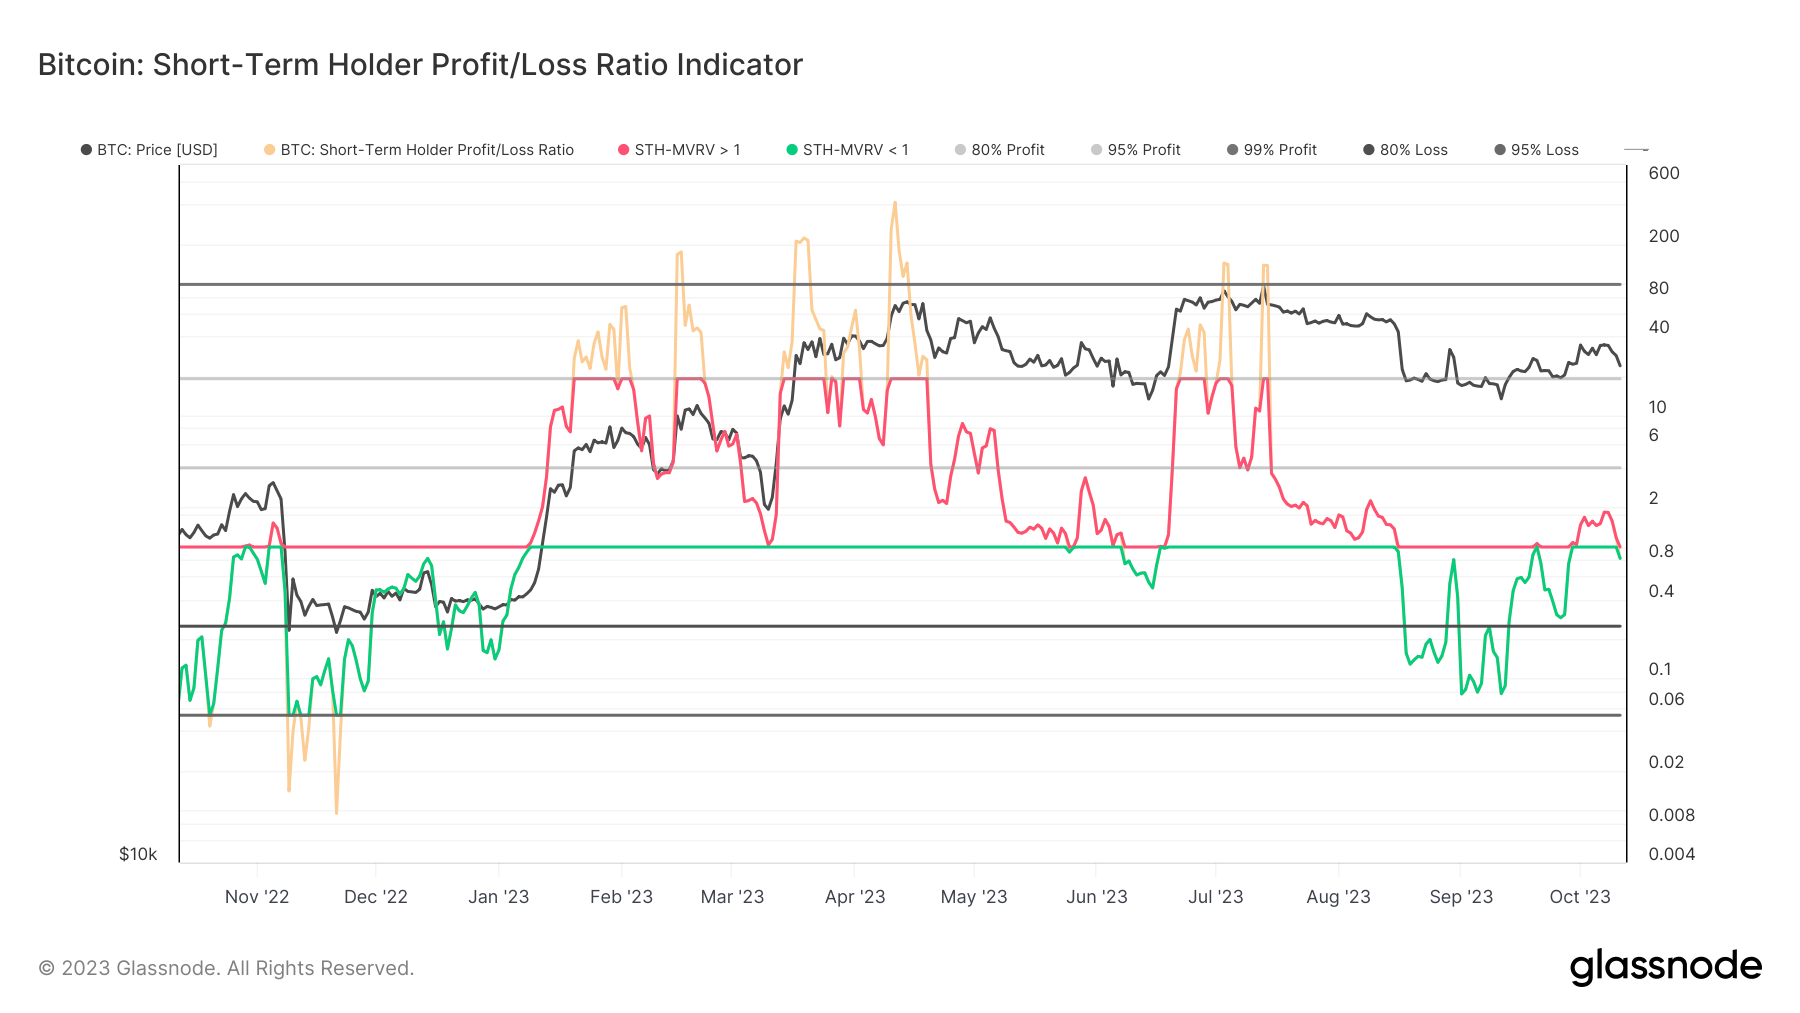Click the green STH-MVRV < 1 legend dot
The image size is (1800, 1013).
pyautogui.click(x=790, y=149)
